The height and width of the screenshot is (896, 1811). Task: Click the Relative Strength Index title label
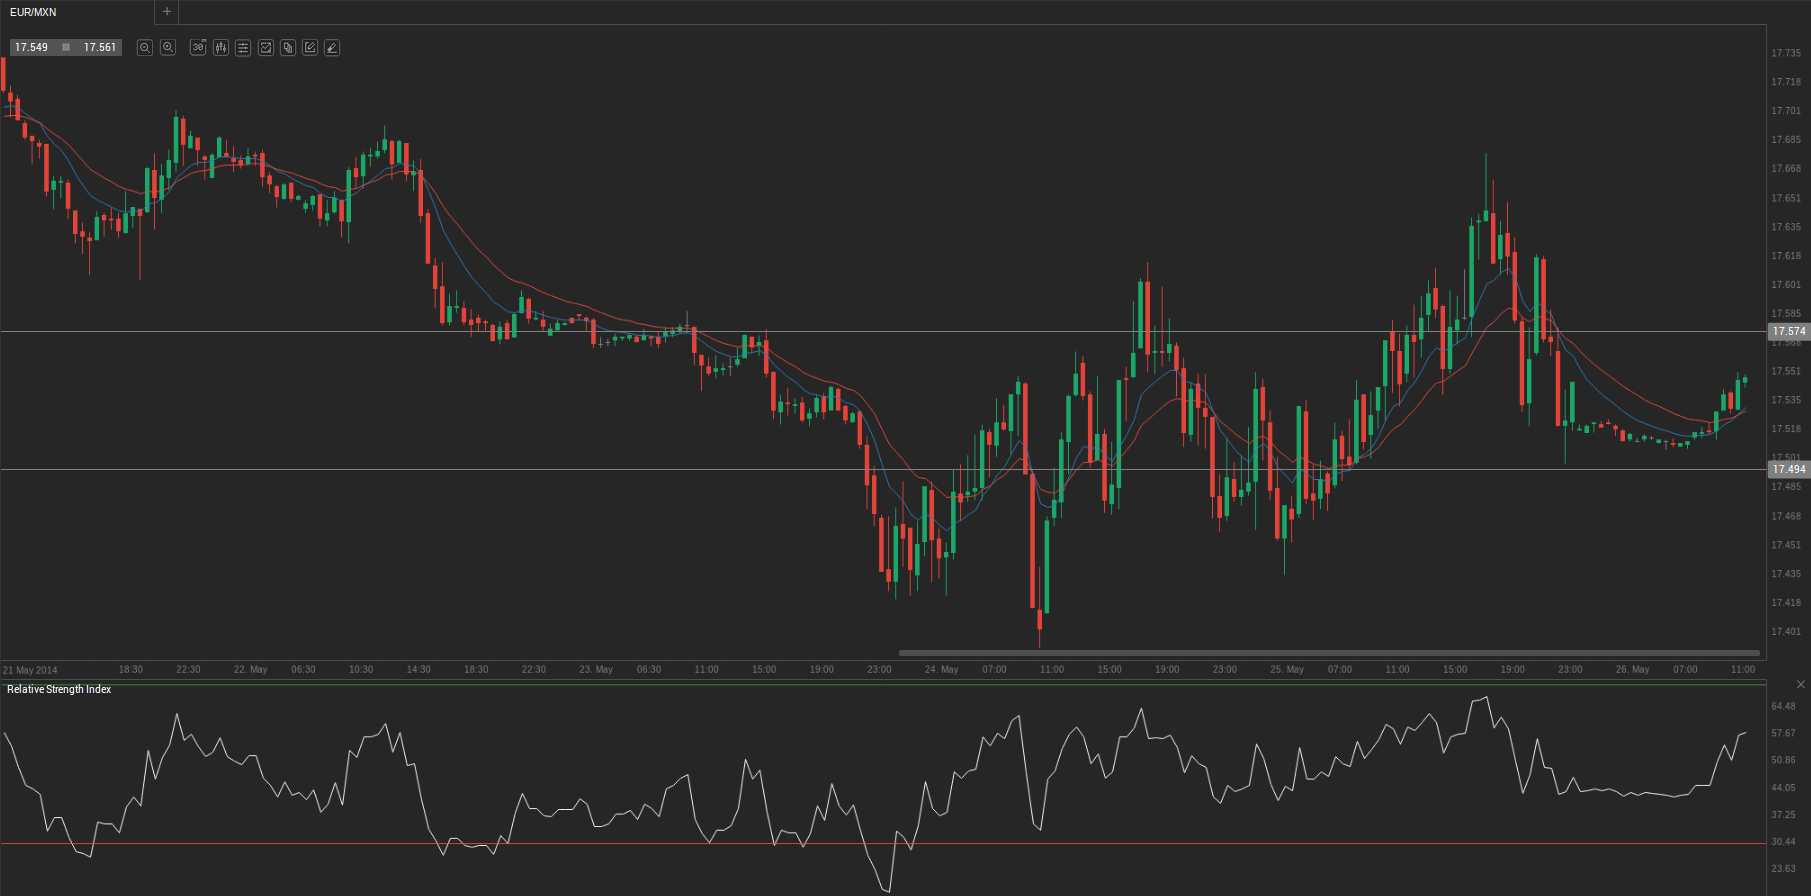tap(59, 689)
